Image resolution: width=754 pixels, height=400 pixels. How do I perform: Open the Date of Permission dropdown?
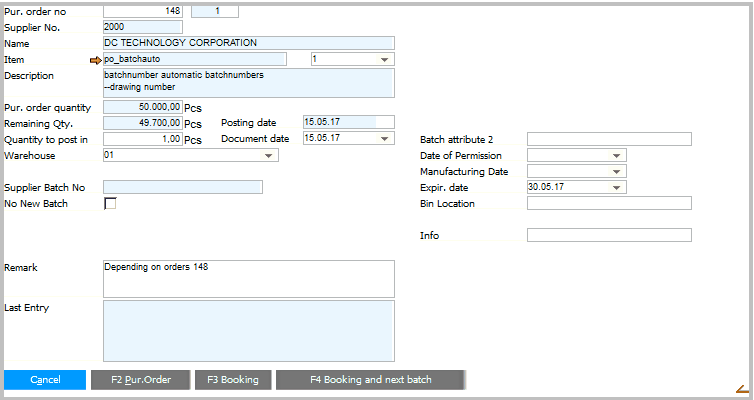coord(618,156)
